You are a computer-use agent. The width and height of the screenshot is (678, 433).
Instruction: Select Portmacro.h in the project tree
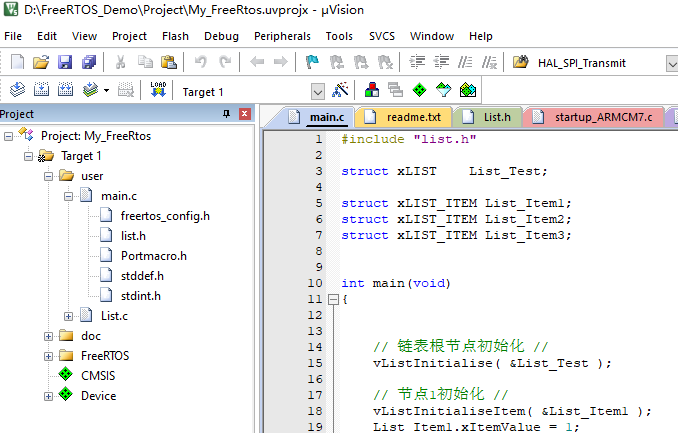pos(154,256)
